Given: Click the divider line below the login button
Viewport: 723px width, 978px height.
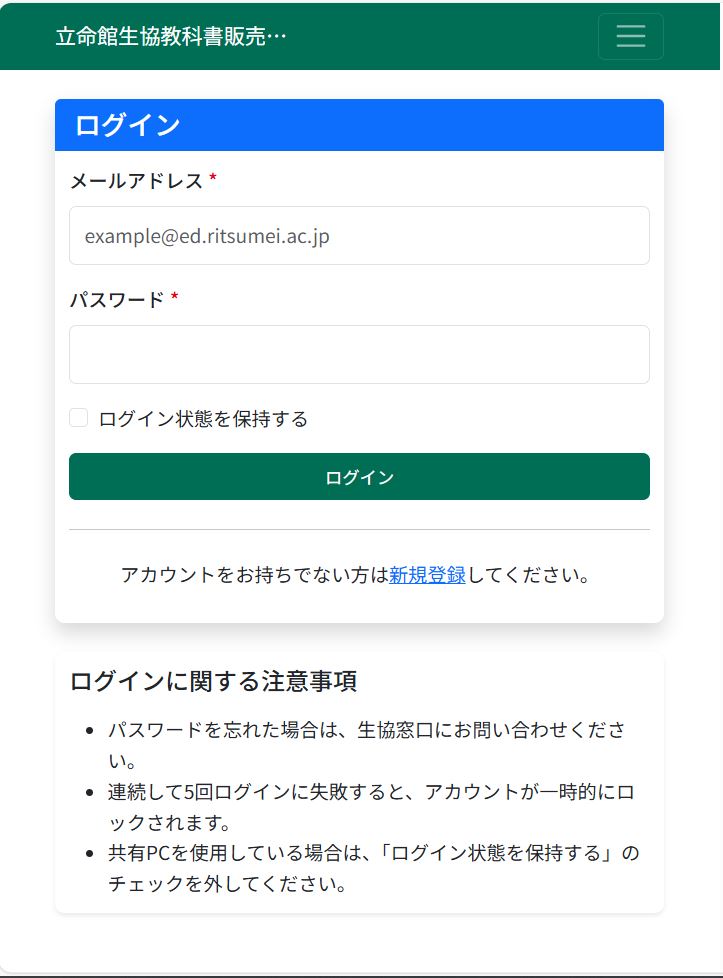Looking at the screenshot, I should 359,529.
